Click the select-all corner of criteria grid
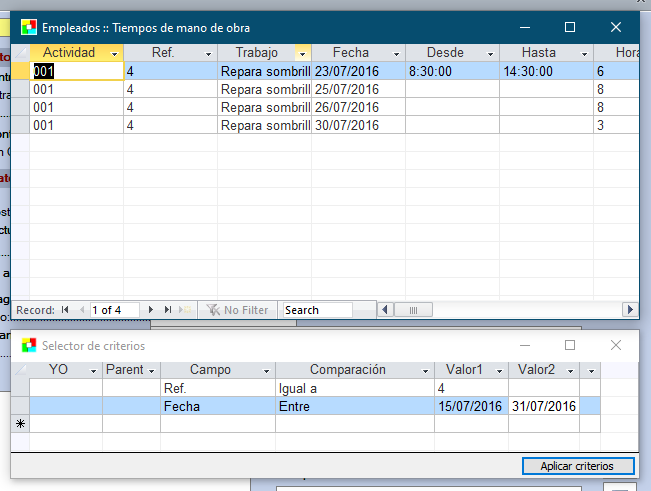This screenshot has width=651, height=491. [19, 370]
